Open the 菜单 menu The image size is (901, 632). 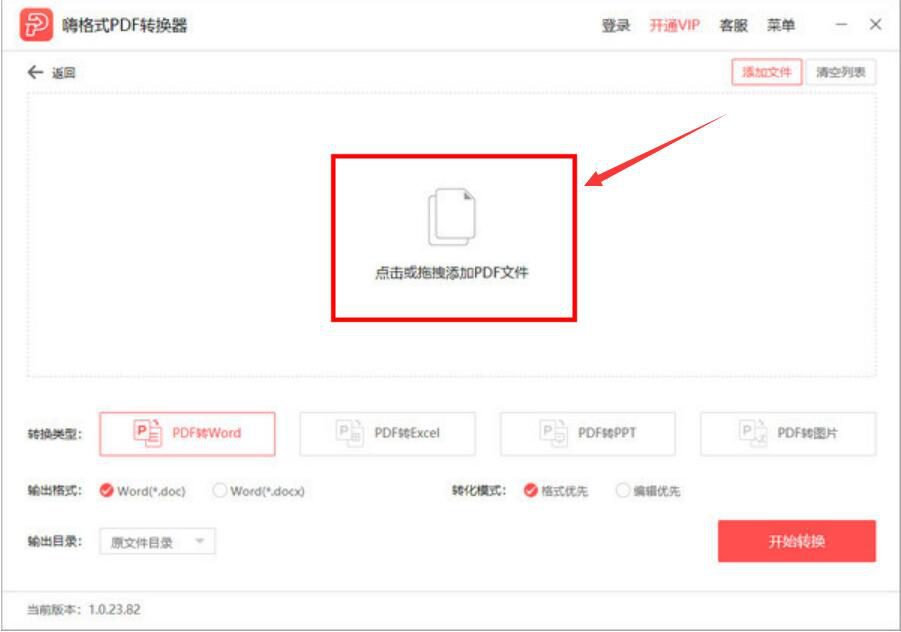point(780,25)
